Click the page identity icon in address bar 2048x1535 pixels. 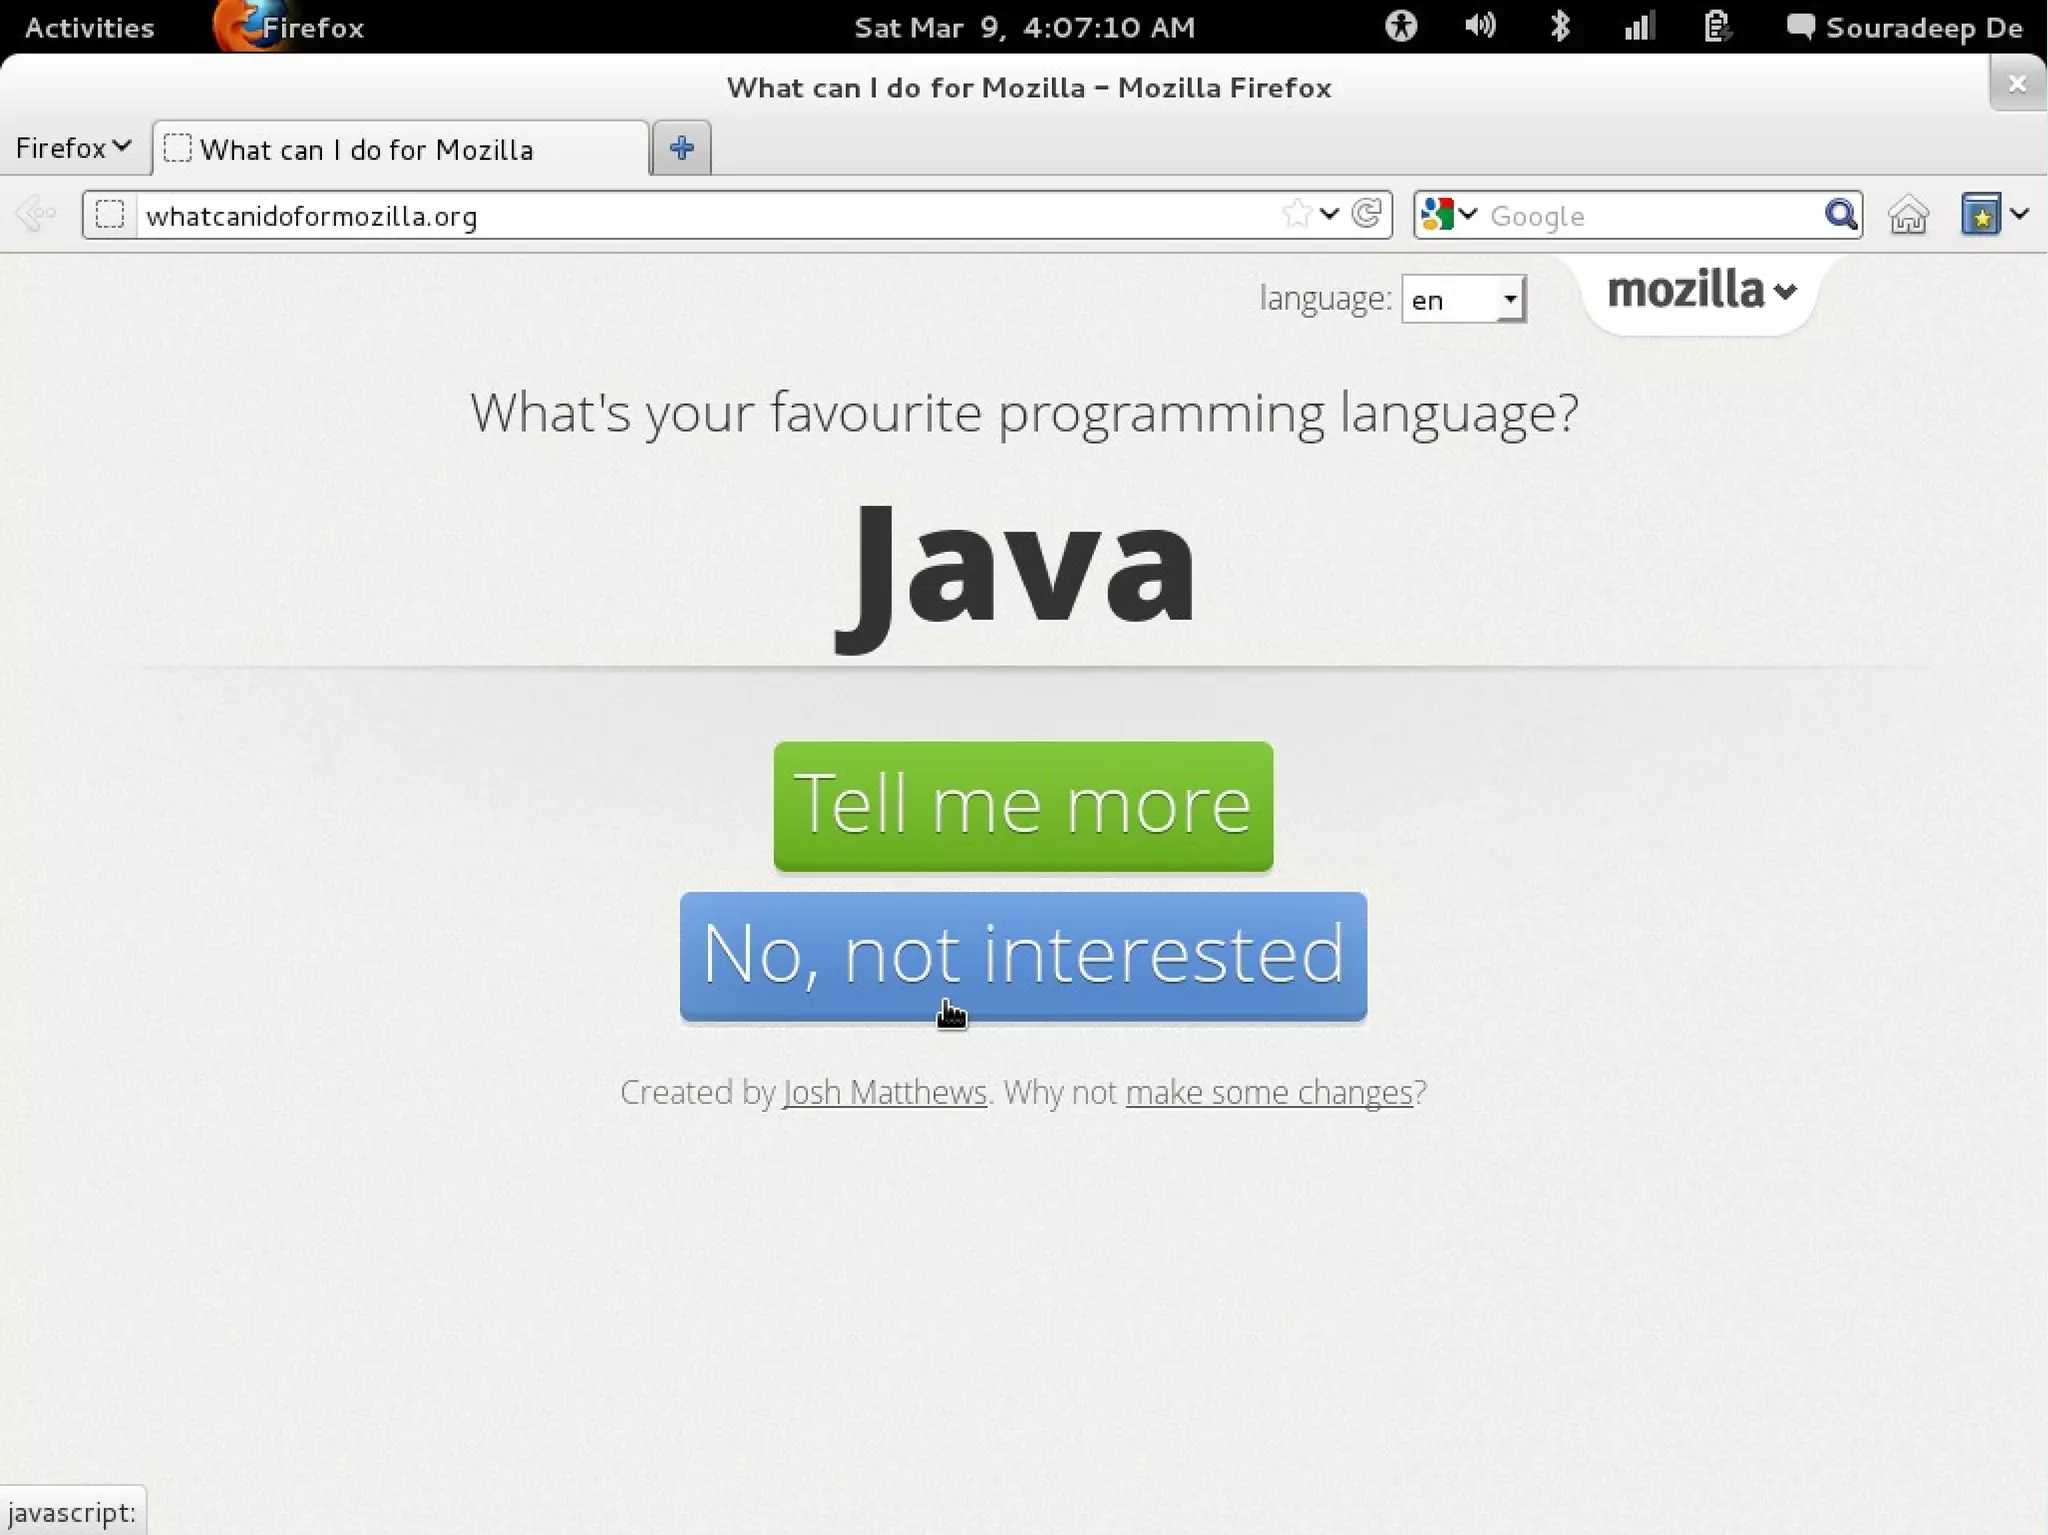click(110, 215)
